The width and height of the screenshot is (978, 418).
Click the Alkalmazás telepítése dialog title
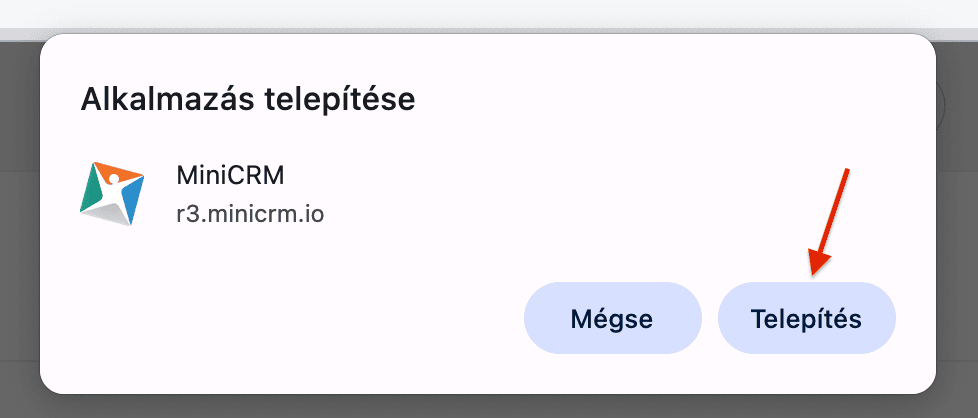[x=247, y=100]
